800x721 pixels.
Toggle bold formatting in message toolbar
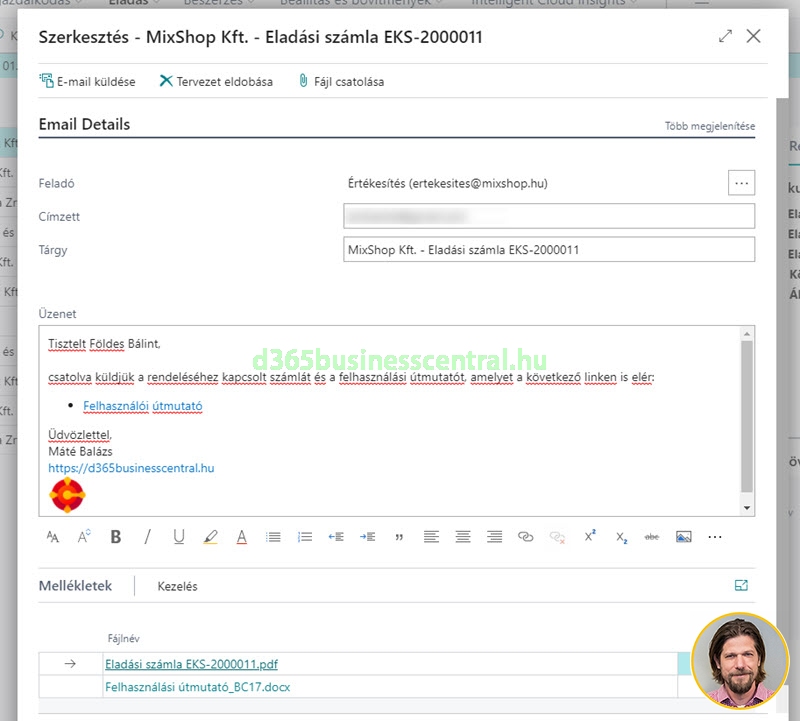(116, 537)
